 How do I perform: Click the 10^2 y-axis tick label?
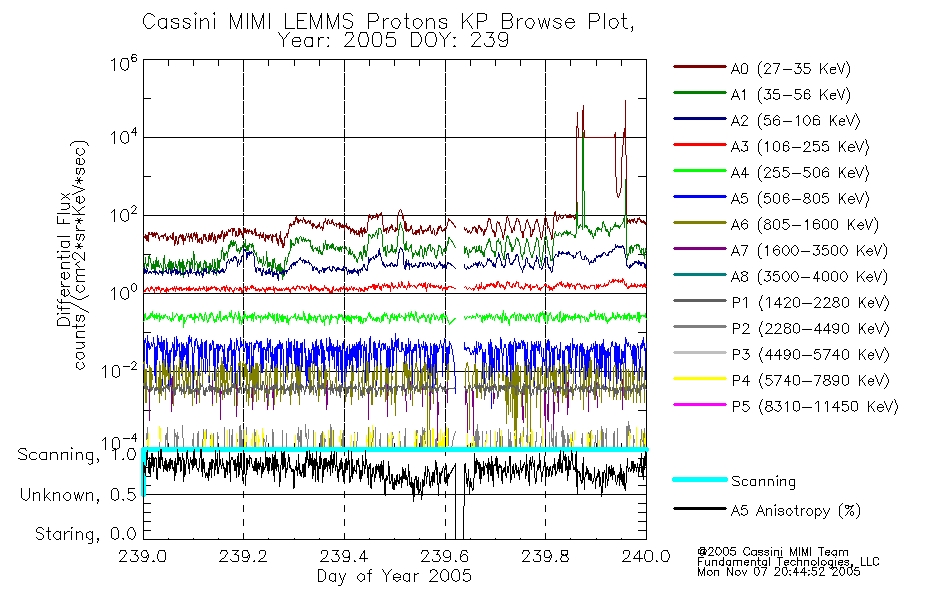click(x=123, y=215)
